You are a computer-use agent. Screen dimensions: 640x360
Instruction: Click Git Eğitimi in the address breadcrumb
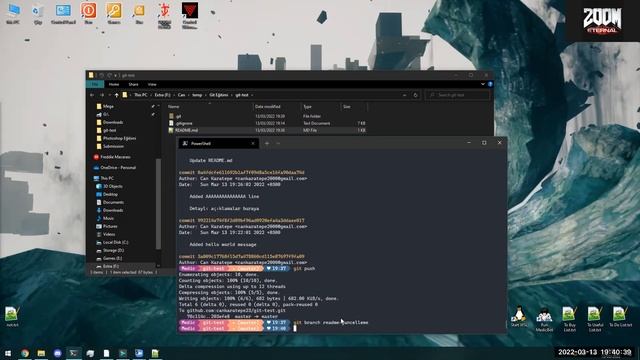pos(219,95)
